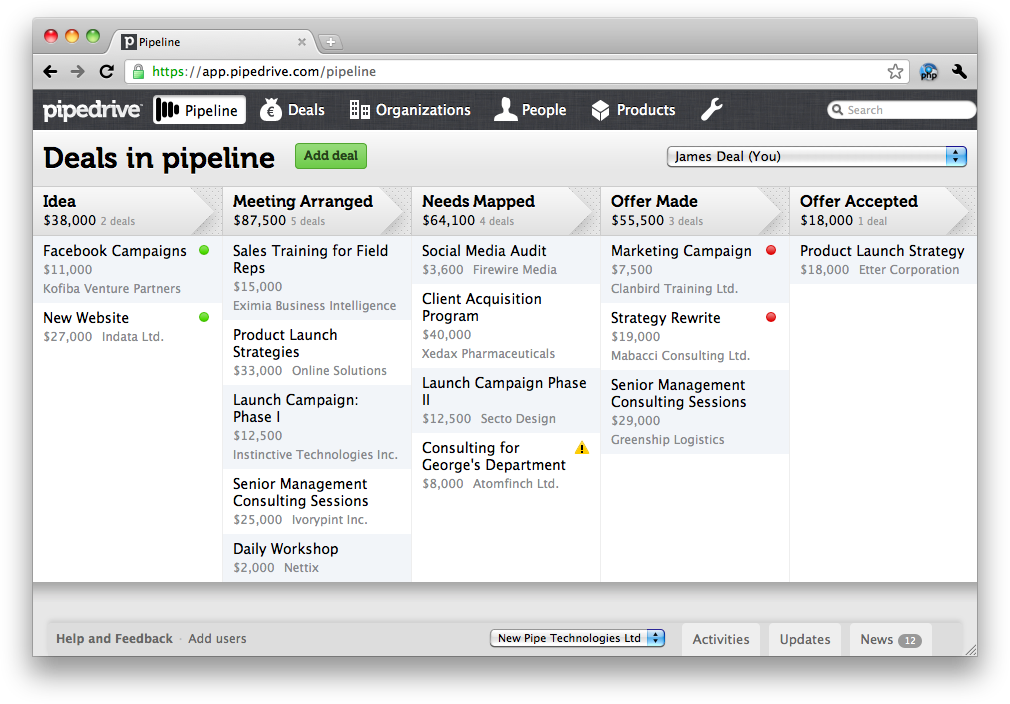Click the magnifier icon in search box
The height and width of the screenshot is (704, 1010).
click(x=837, y=109)
